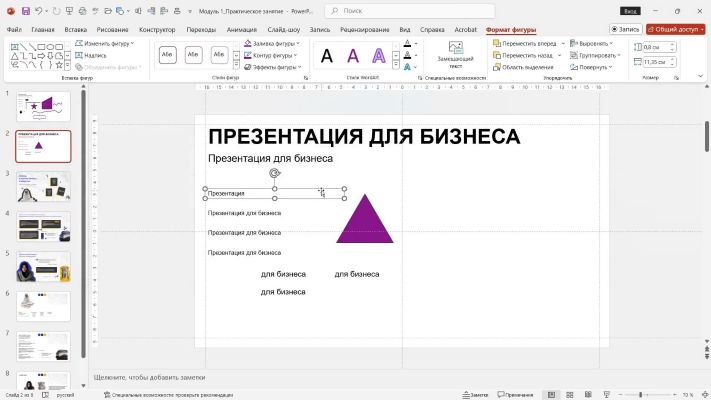Open text outline color dropdown arrow
The image size is (711, 400).
pyautogui.click(x=416, y=55)
